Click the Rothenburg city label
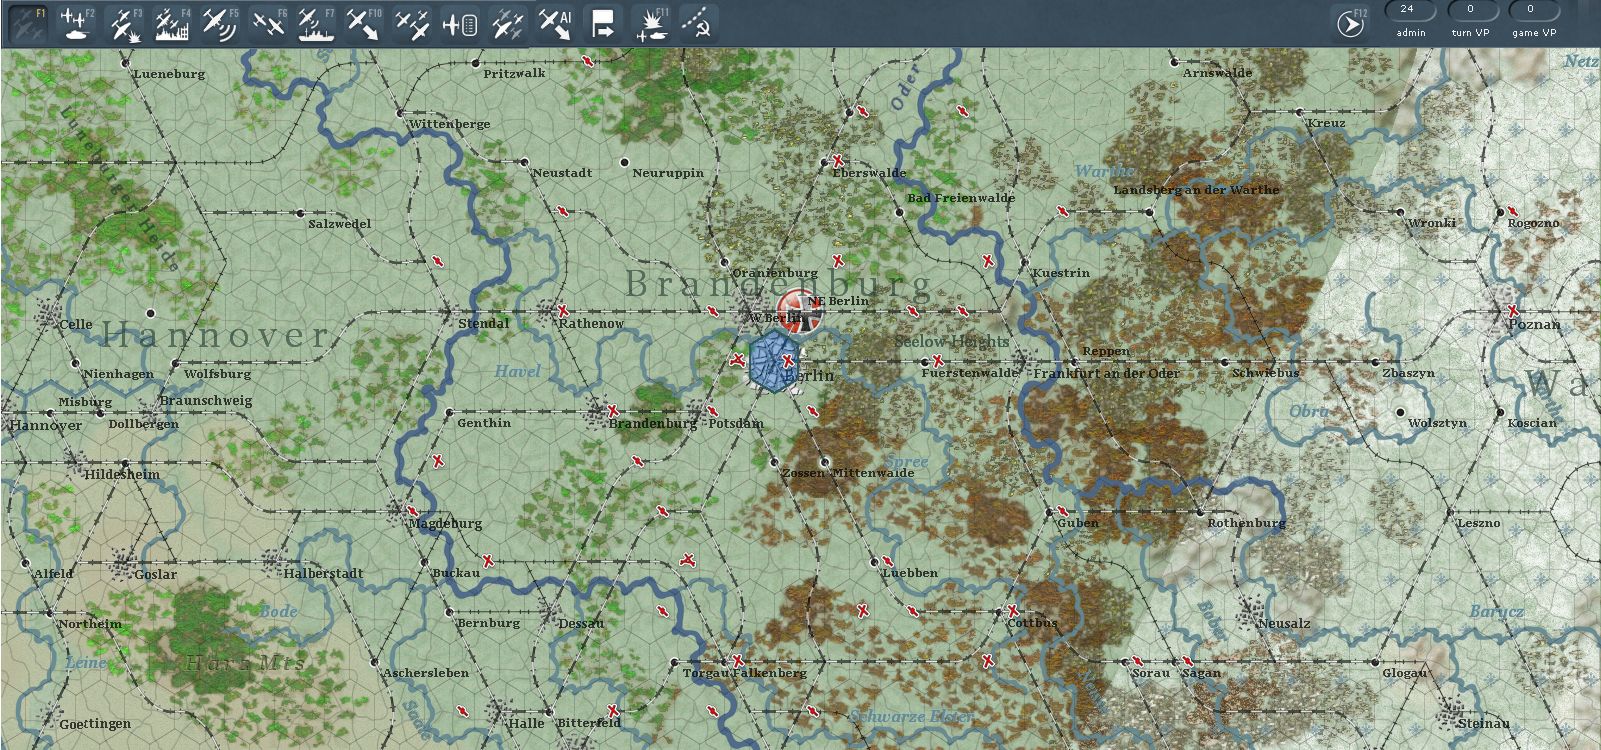The image size is (1601, 750). (x=1246, y=523)
